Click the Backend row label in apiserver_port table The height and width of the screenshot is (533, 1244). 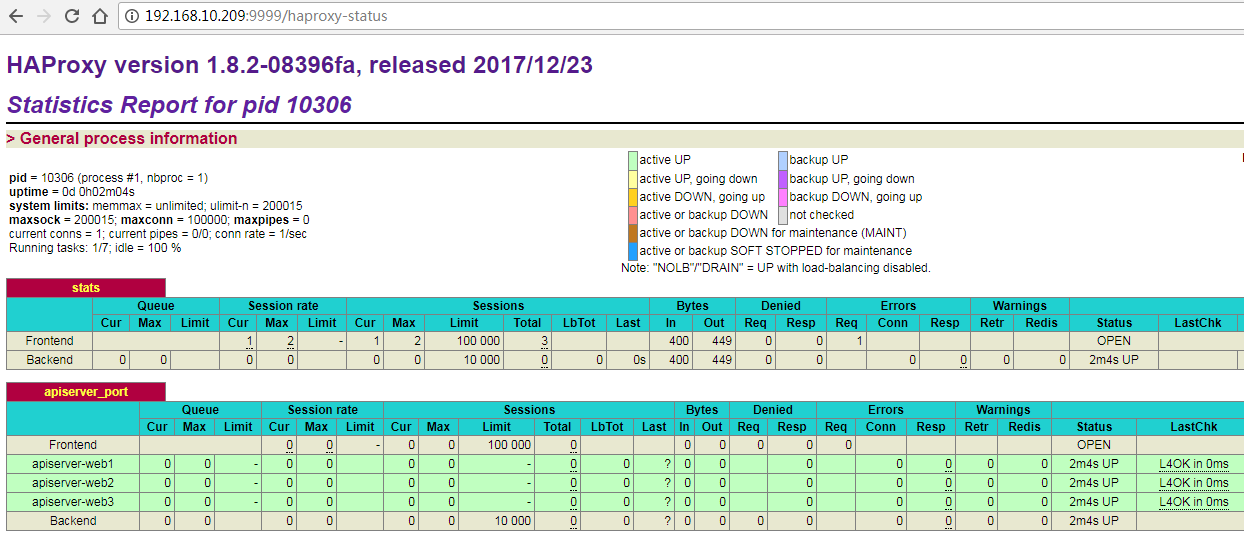coord(73,521)
